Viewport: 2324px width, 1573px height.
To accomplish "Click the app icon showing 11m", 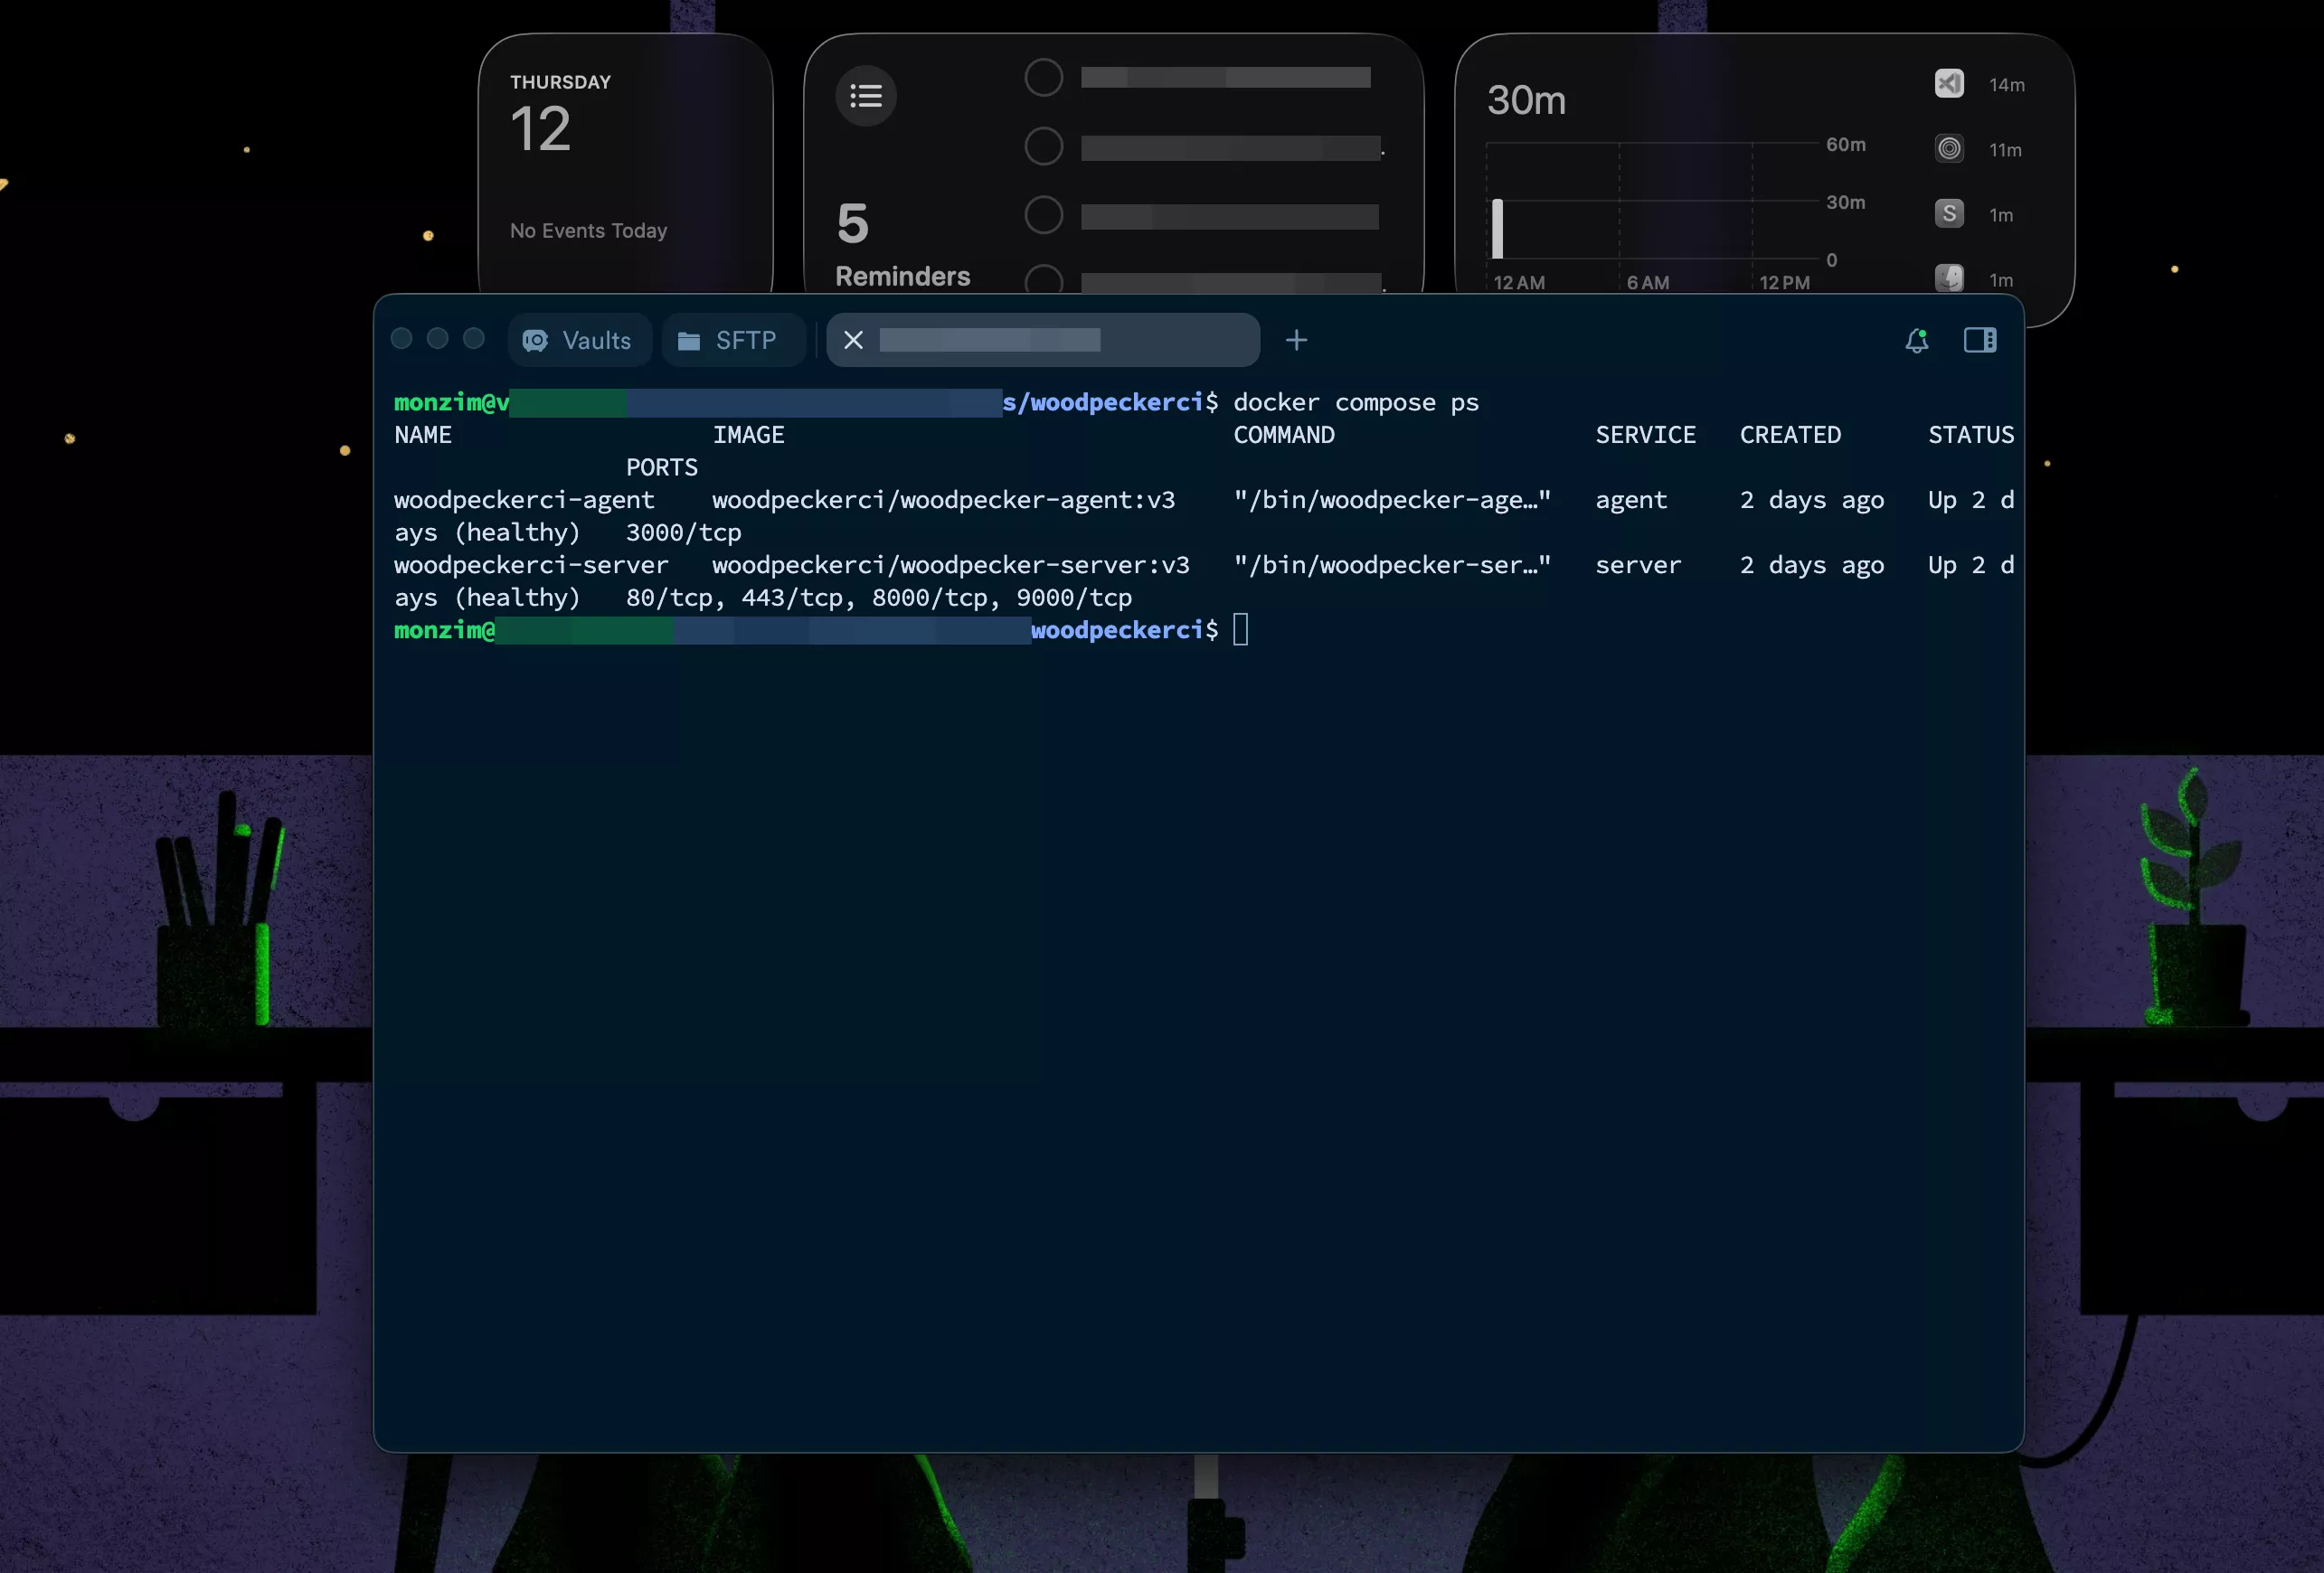I will pyautogui.click(x=1949, y=149).
